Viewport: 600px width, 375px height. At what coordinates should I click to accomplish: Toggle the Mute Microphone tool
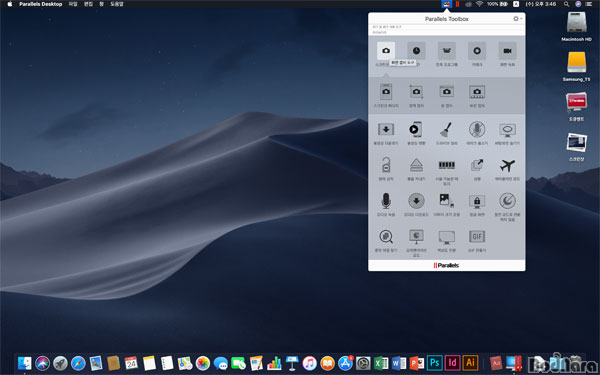click(477, 130)
